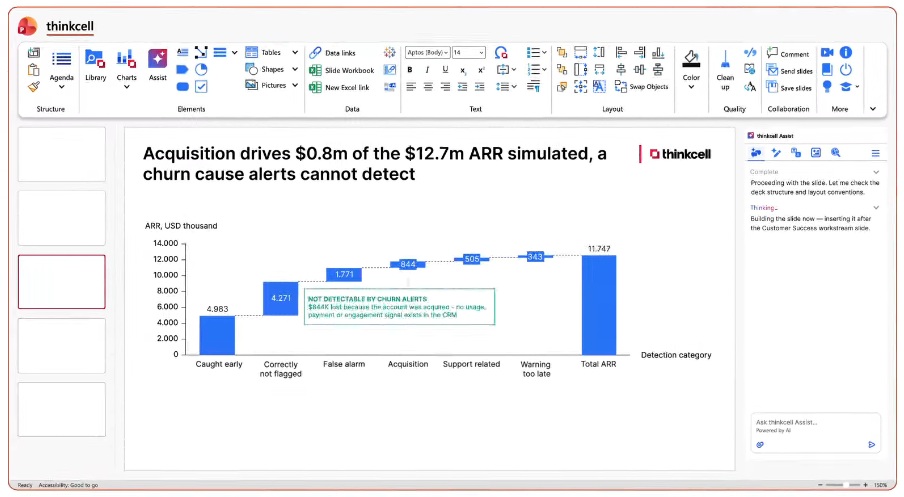Insert a rounded rectangle element
The height and width of the screenshot is (497, 904).
click(182, 87)
